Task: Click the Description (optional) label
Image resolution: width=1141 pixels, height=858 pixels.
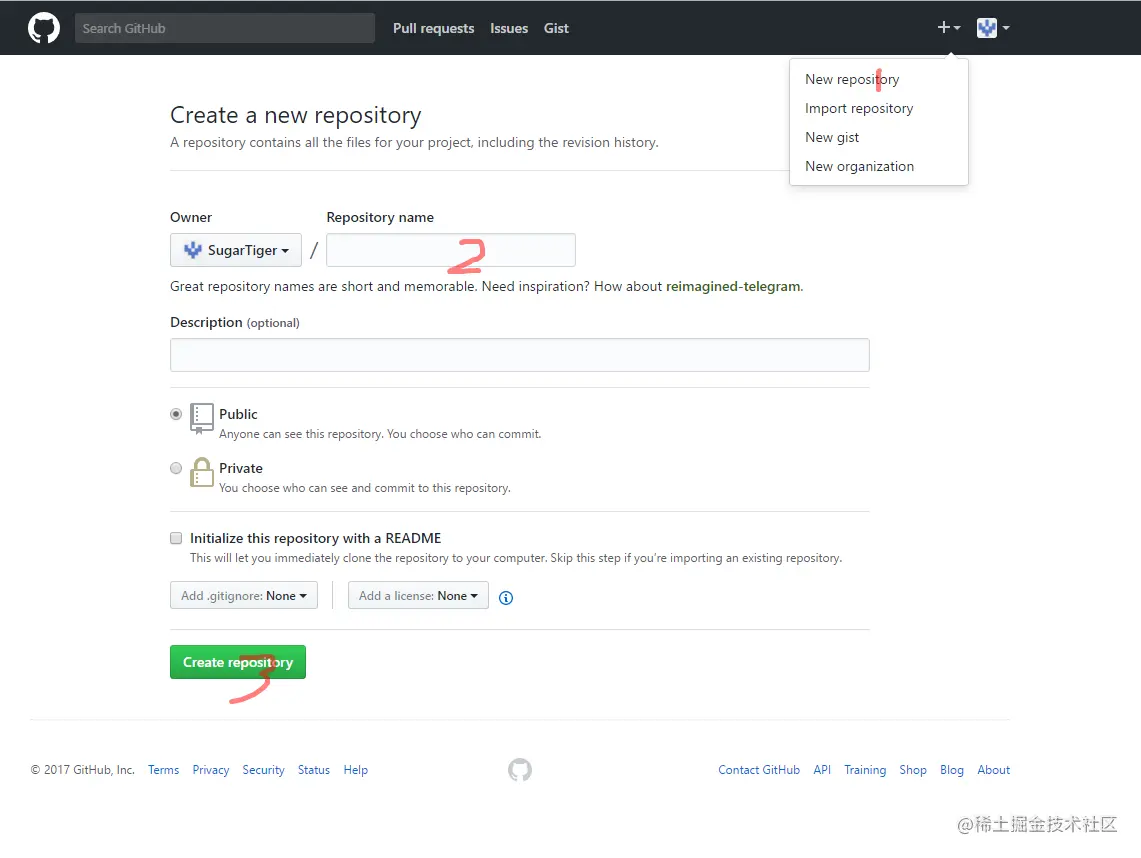Action: click(x=235, y=322)
